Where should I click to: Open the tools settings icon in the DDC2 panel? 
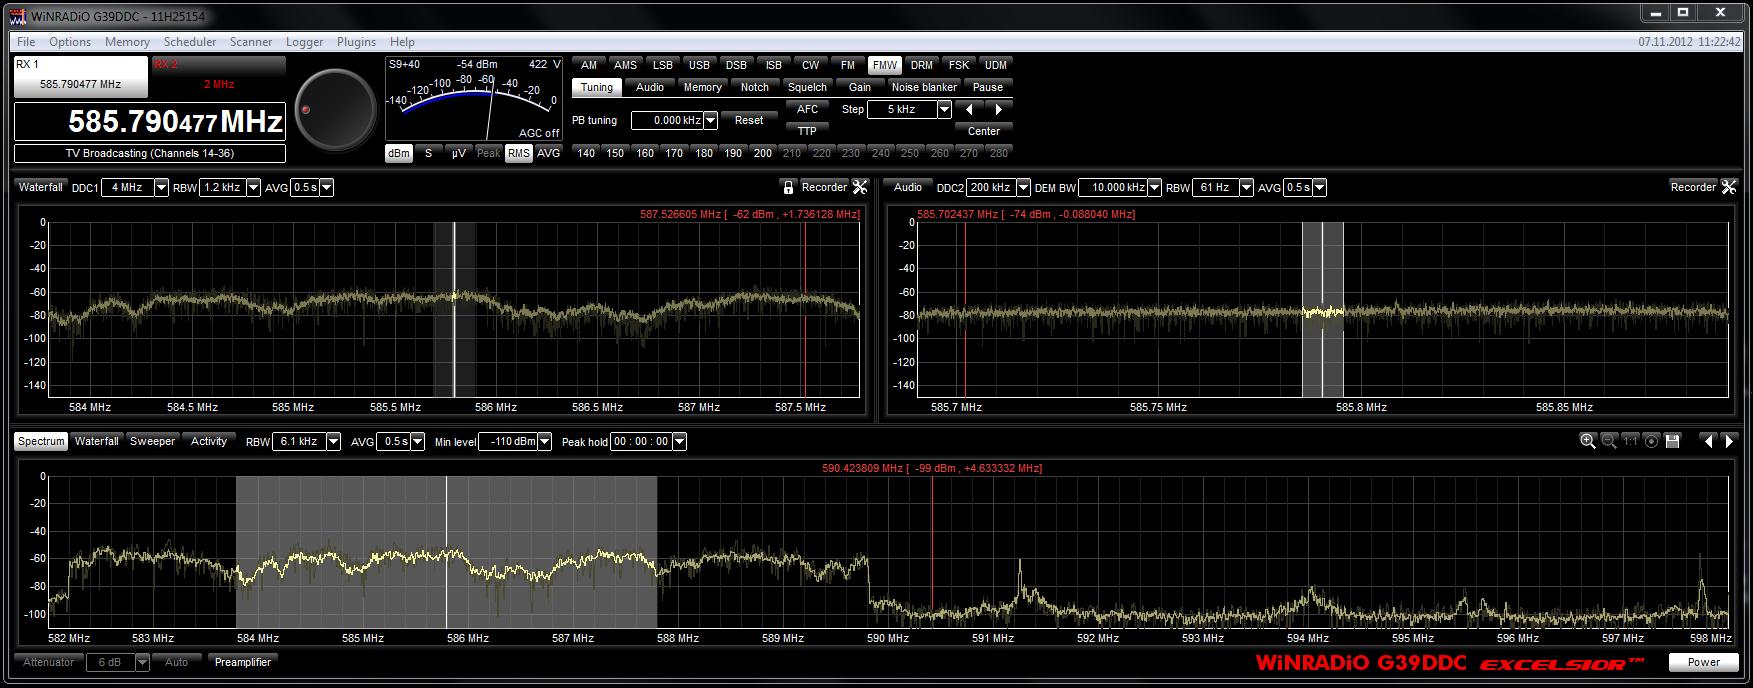point(1728,187)
